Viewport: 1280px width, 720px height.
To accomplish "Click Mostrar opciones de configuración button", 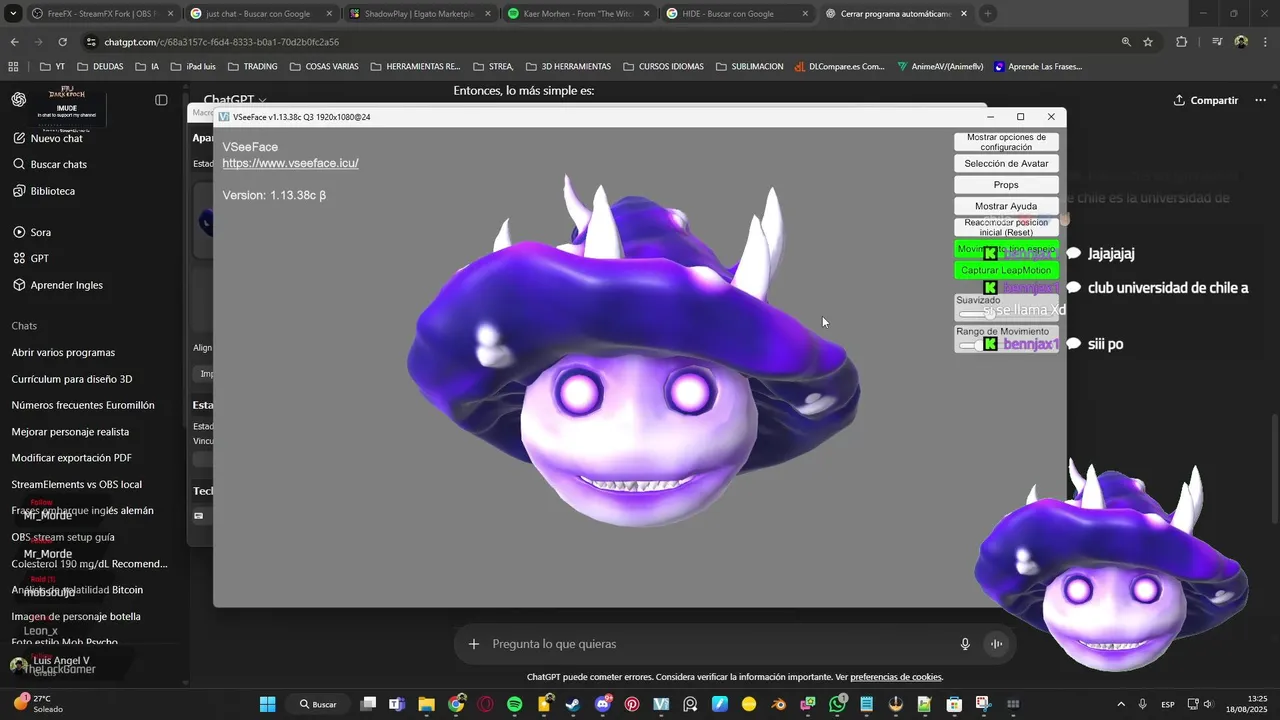I will [1006, 142].
